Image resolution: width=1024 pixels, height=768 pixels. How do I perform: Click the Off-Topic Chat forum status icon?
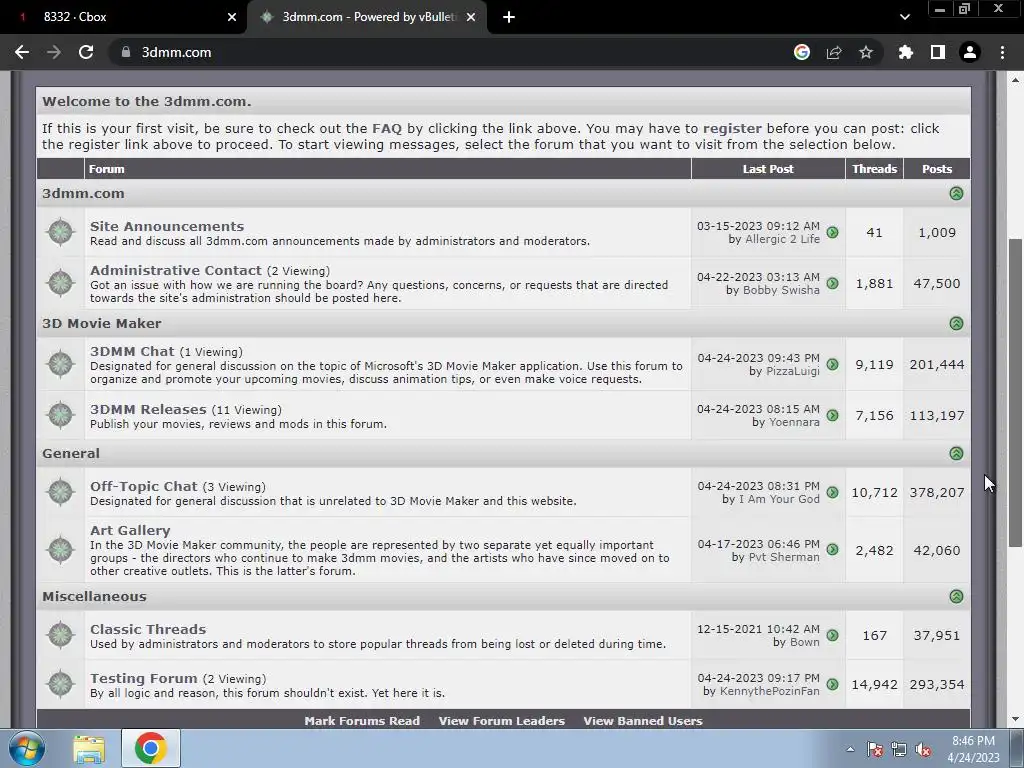60,492
